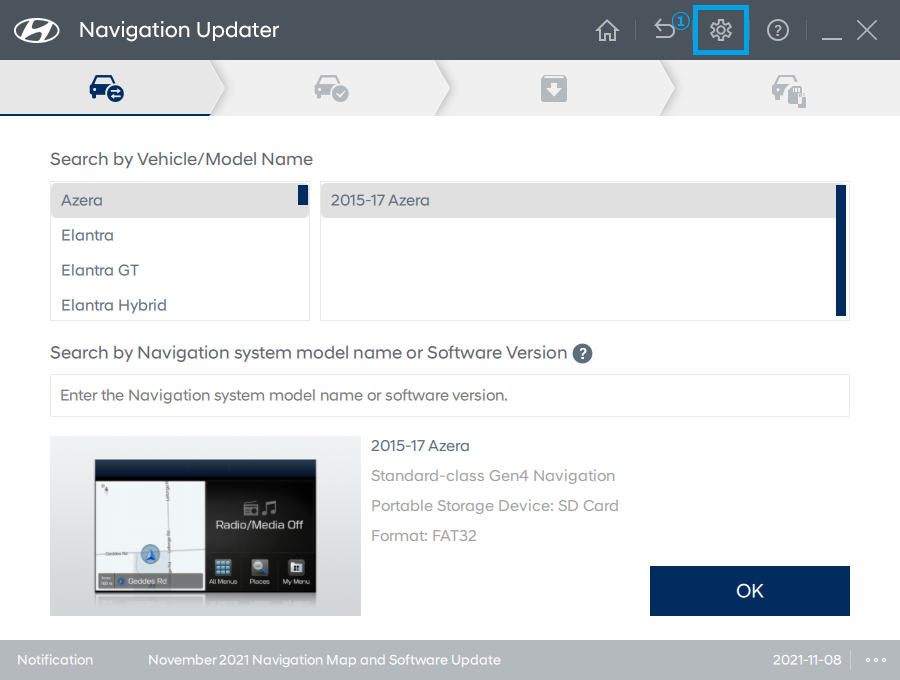Click the help tooltip beside Software Version label
The height and width of the screenshot is (680, 900).
point(582,354)
